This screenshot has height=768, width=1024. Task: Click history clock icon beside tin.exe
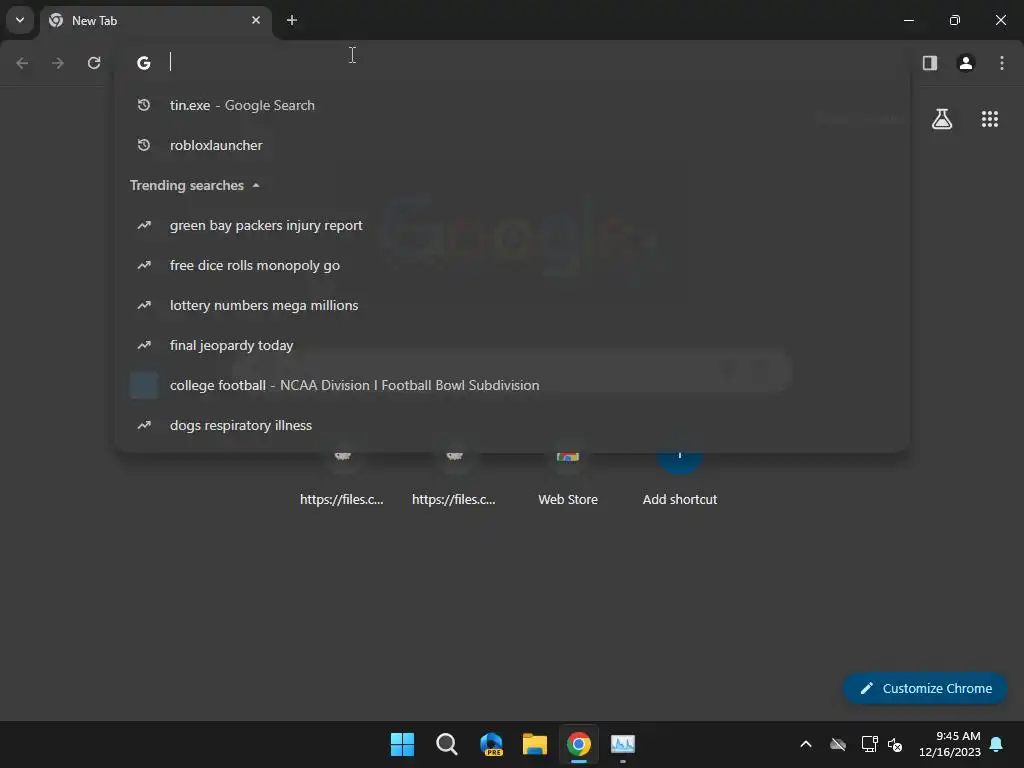click(x=144, y=105)
